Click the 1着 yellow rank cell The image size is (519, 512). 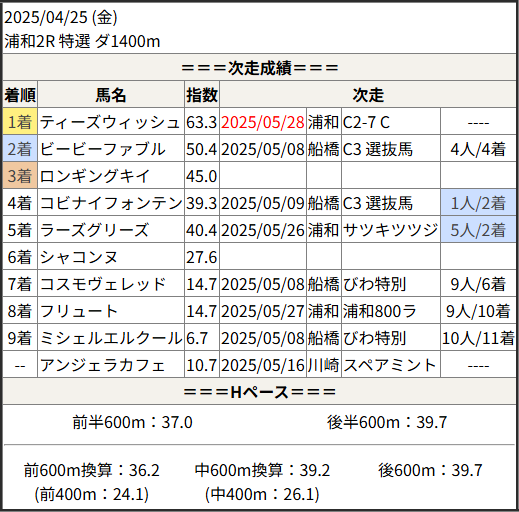(20, 121)
